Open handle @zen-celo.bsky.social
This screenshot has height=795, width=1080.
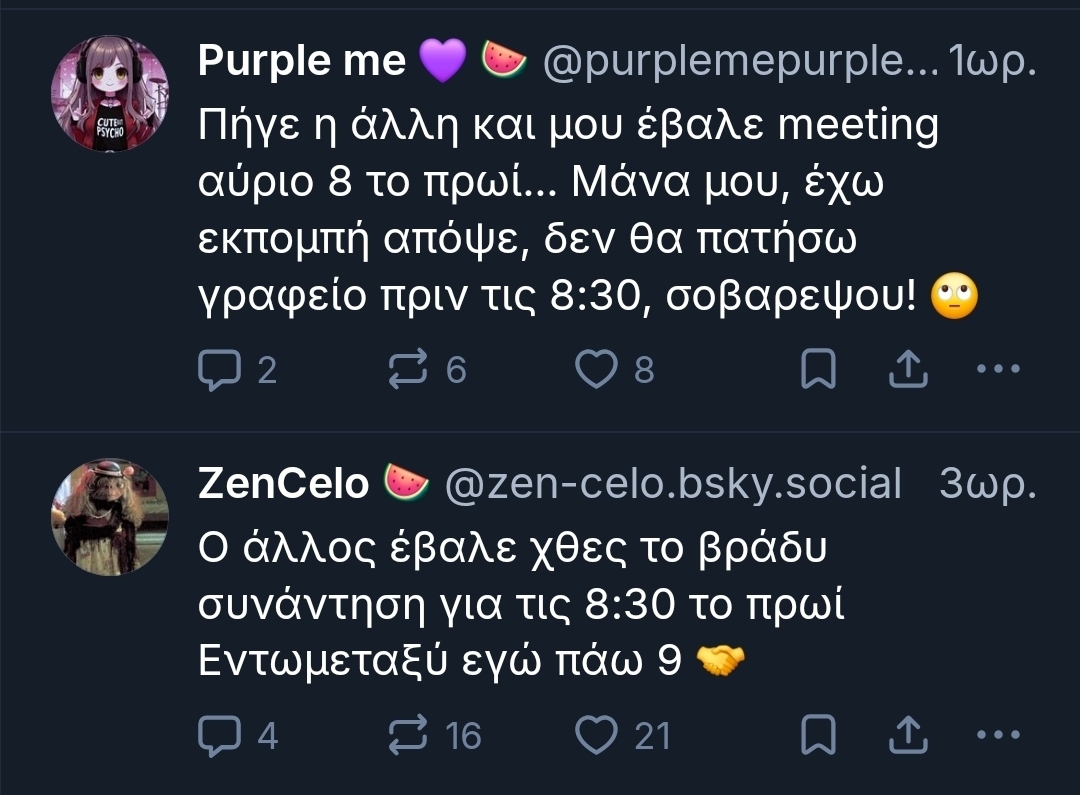pyautogui.click(x=672, y=483)
